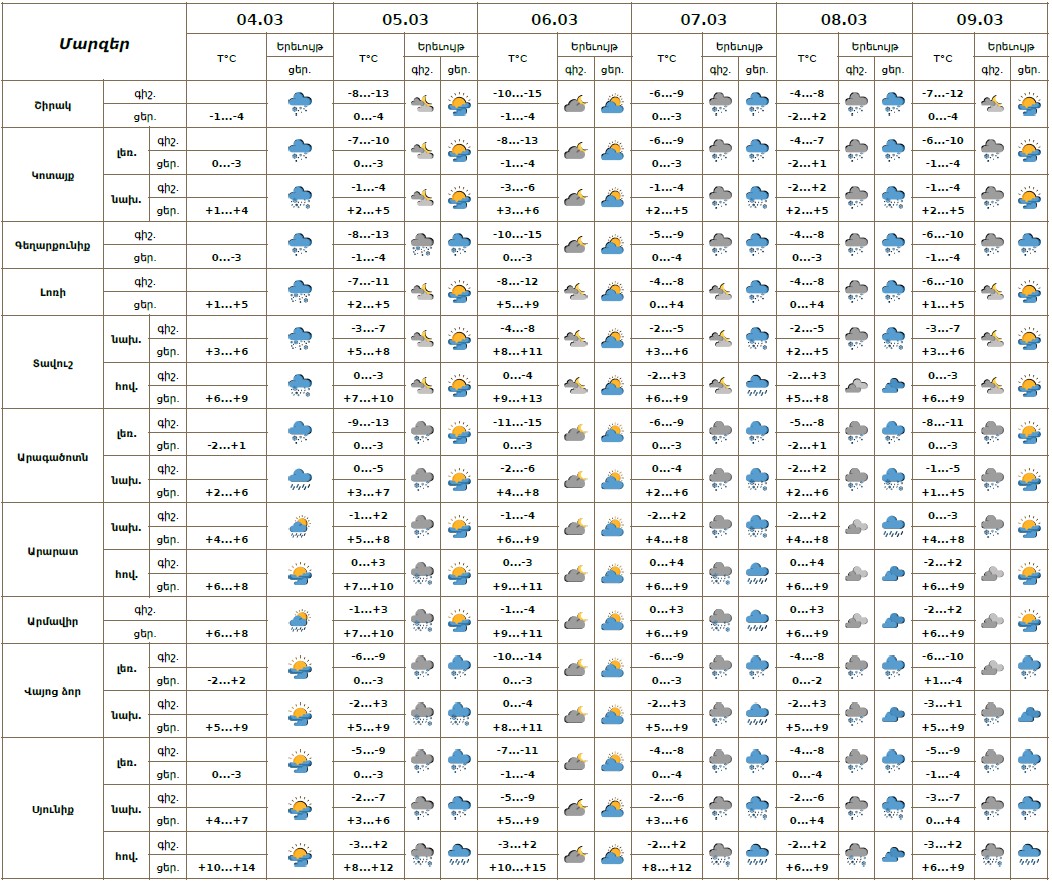Click Արմավիր weather icon for 04.03
This screenshot has width=1052, height=881.
(299, 621)
